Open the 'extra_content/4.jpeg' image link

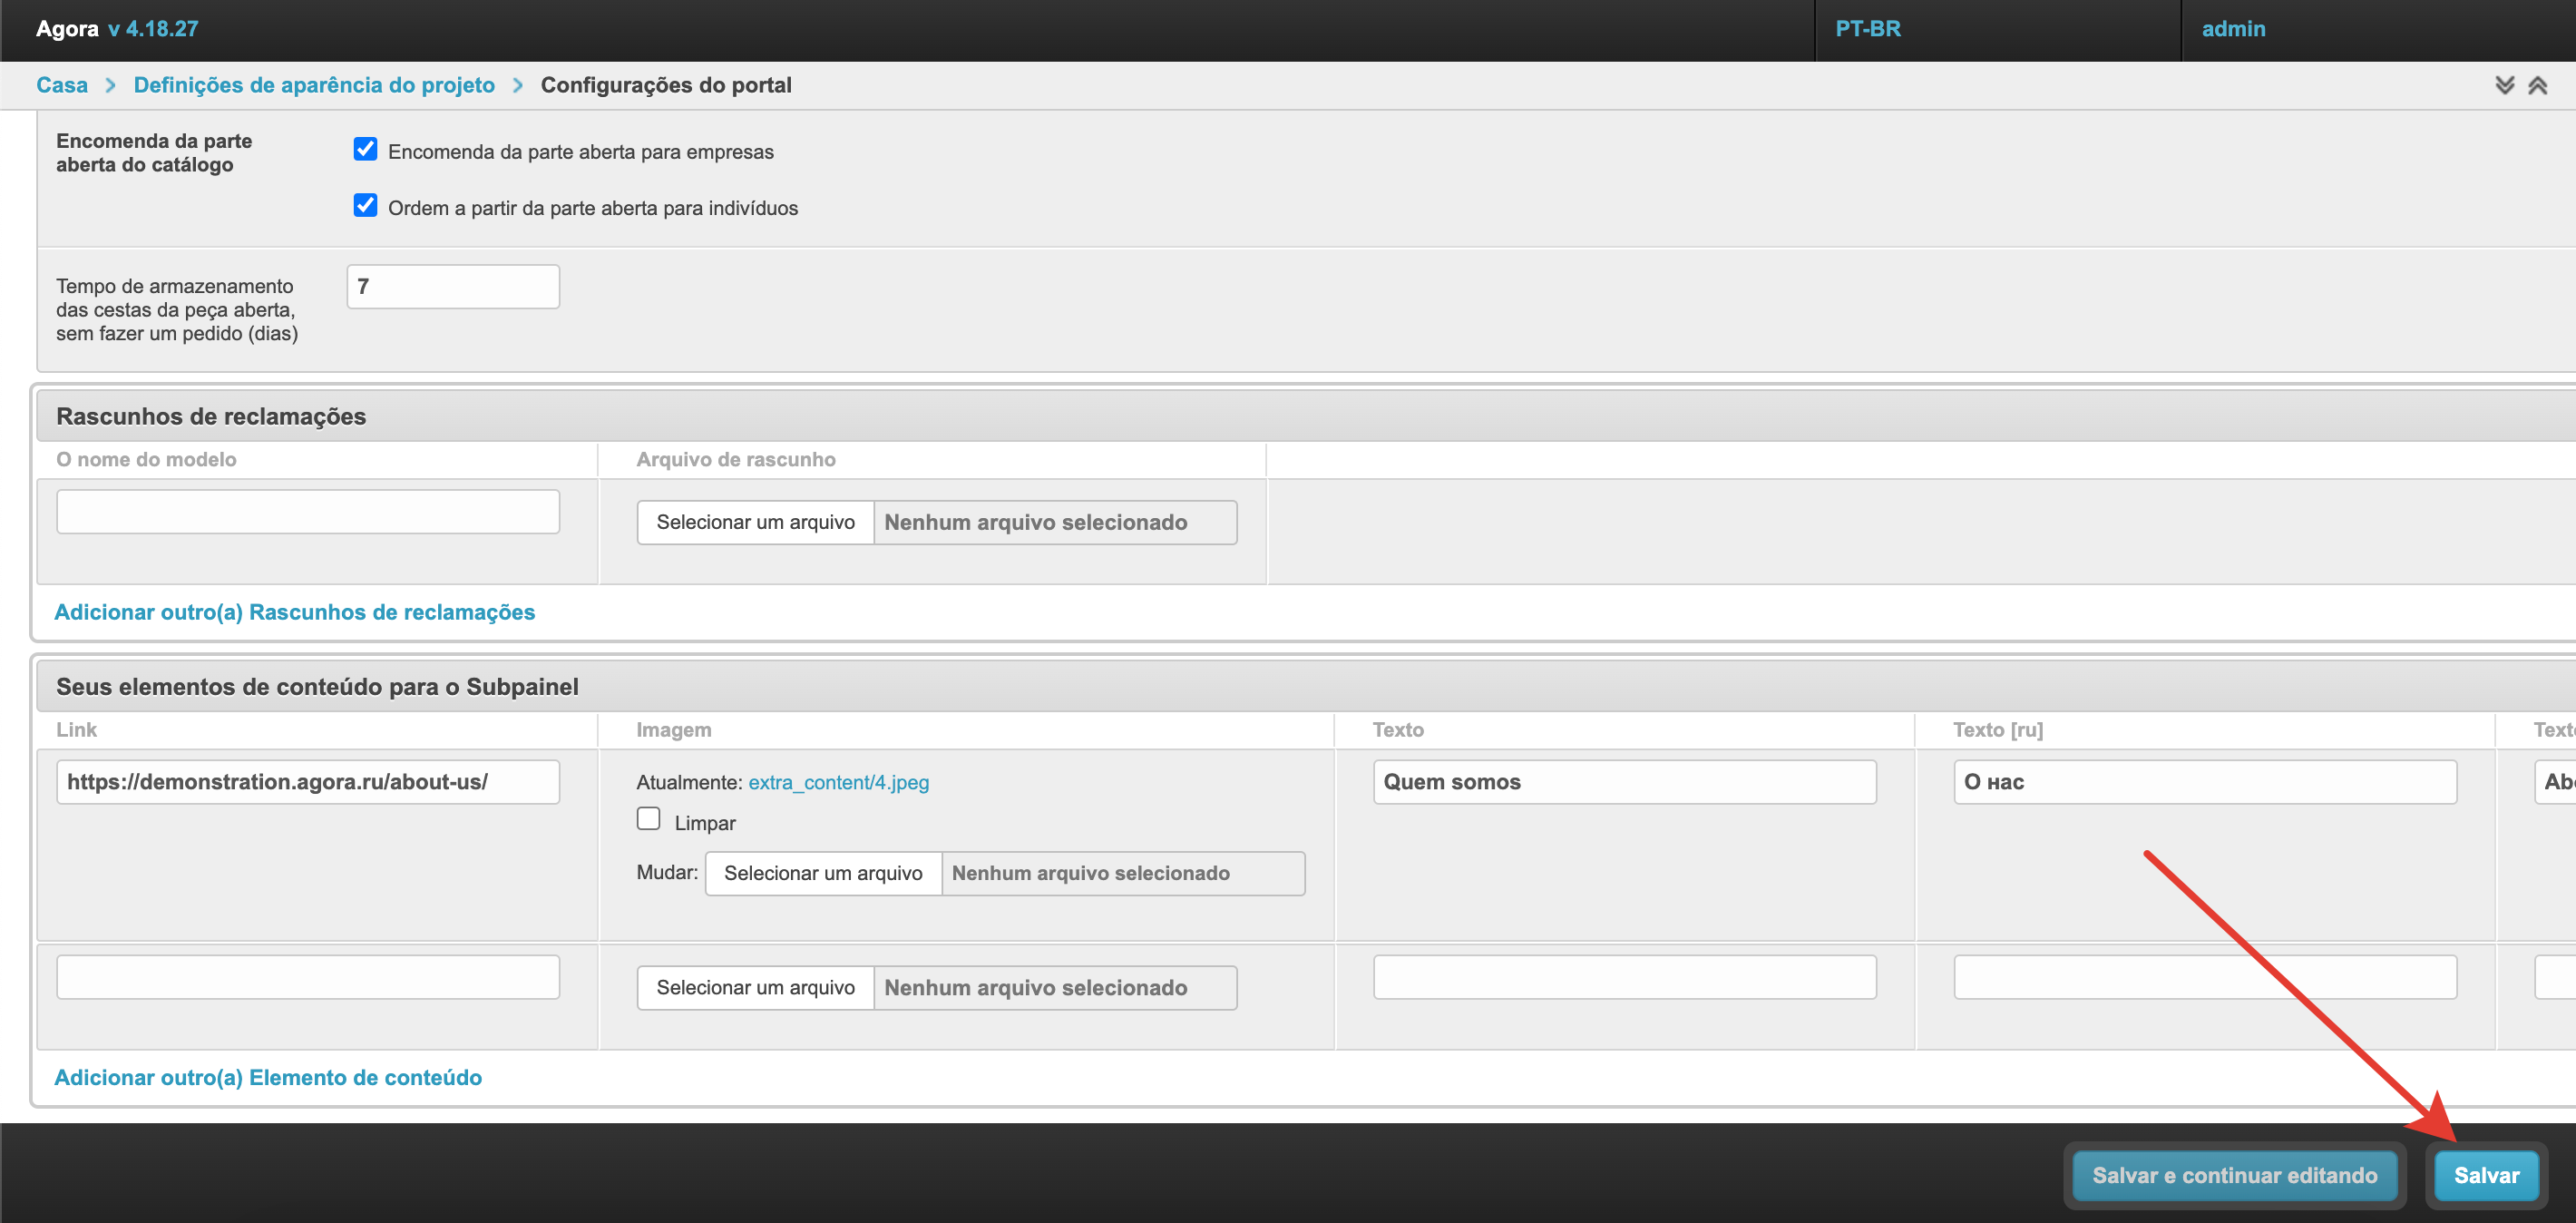838,782
